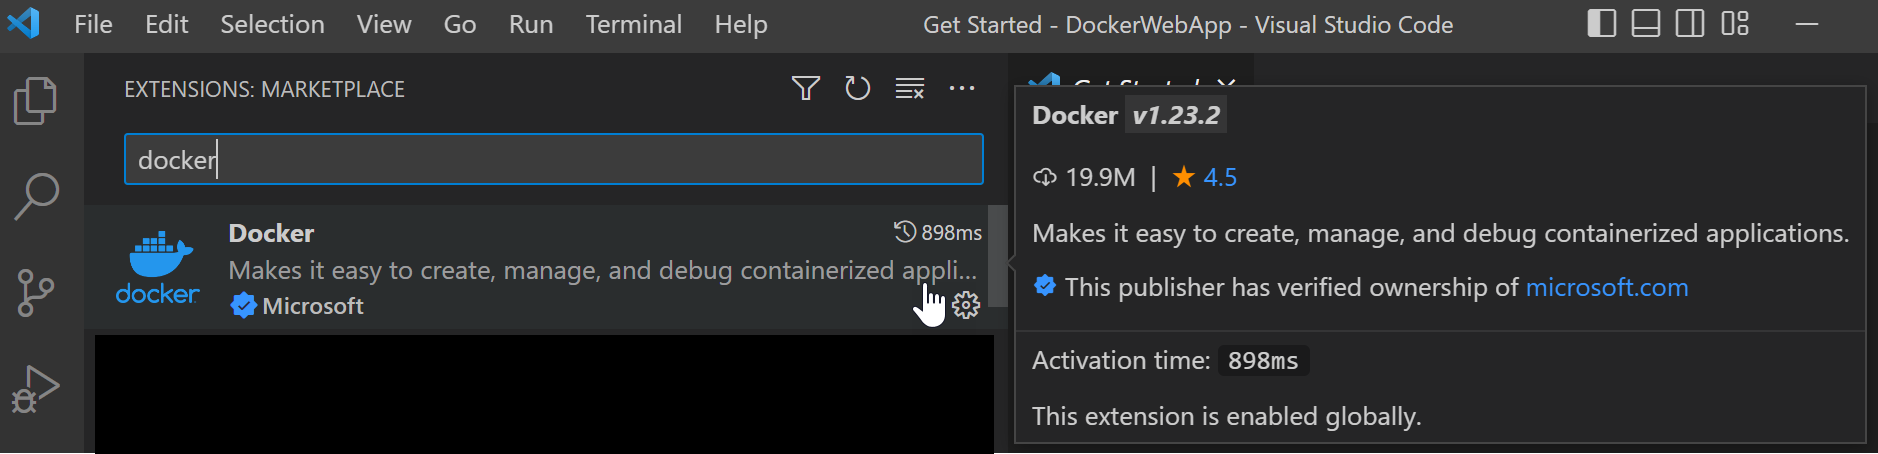Open the Customize Layout options
This screenshot has width=1878, height=454.
(x=1735, y=24)
